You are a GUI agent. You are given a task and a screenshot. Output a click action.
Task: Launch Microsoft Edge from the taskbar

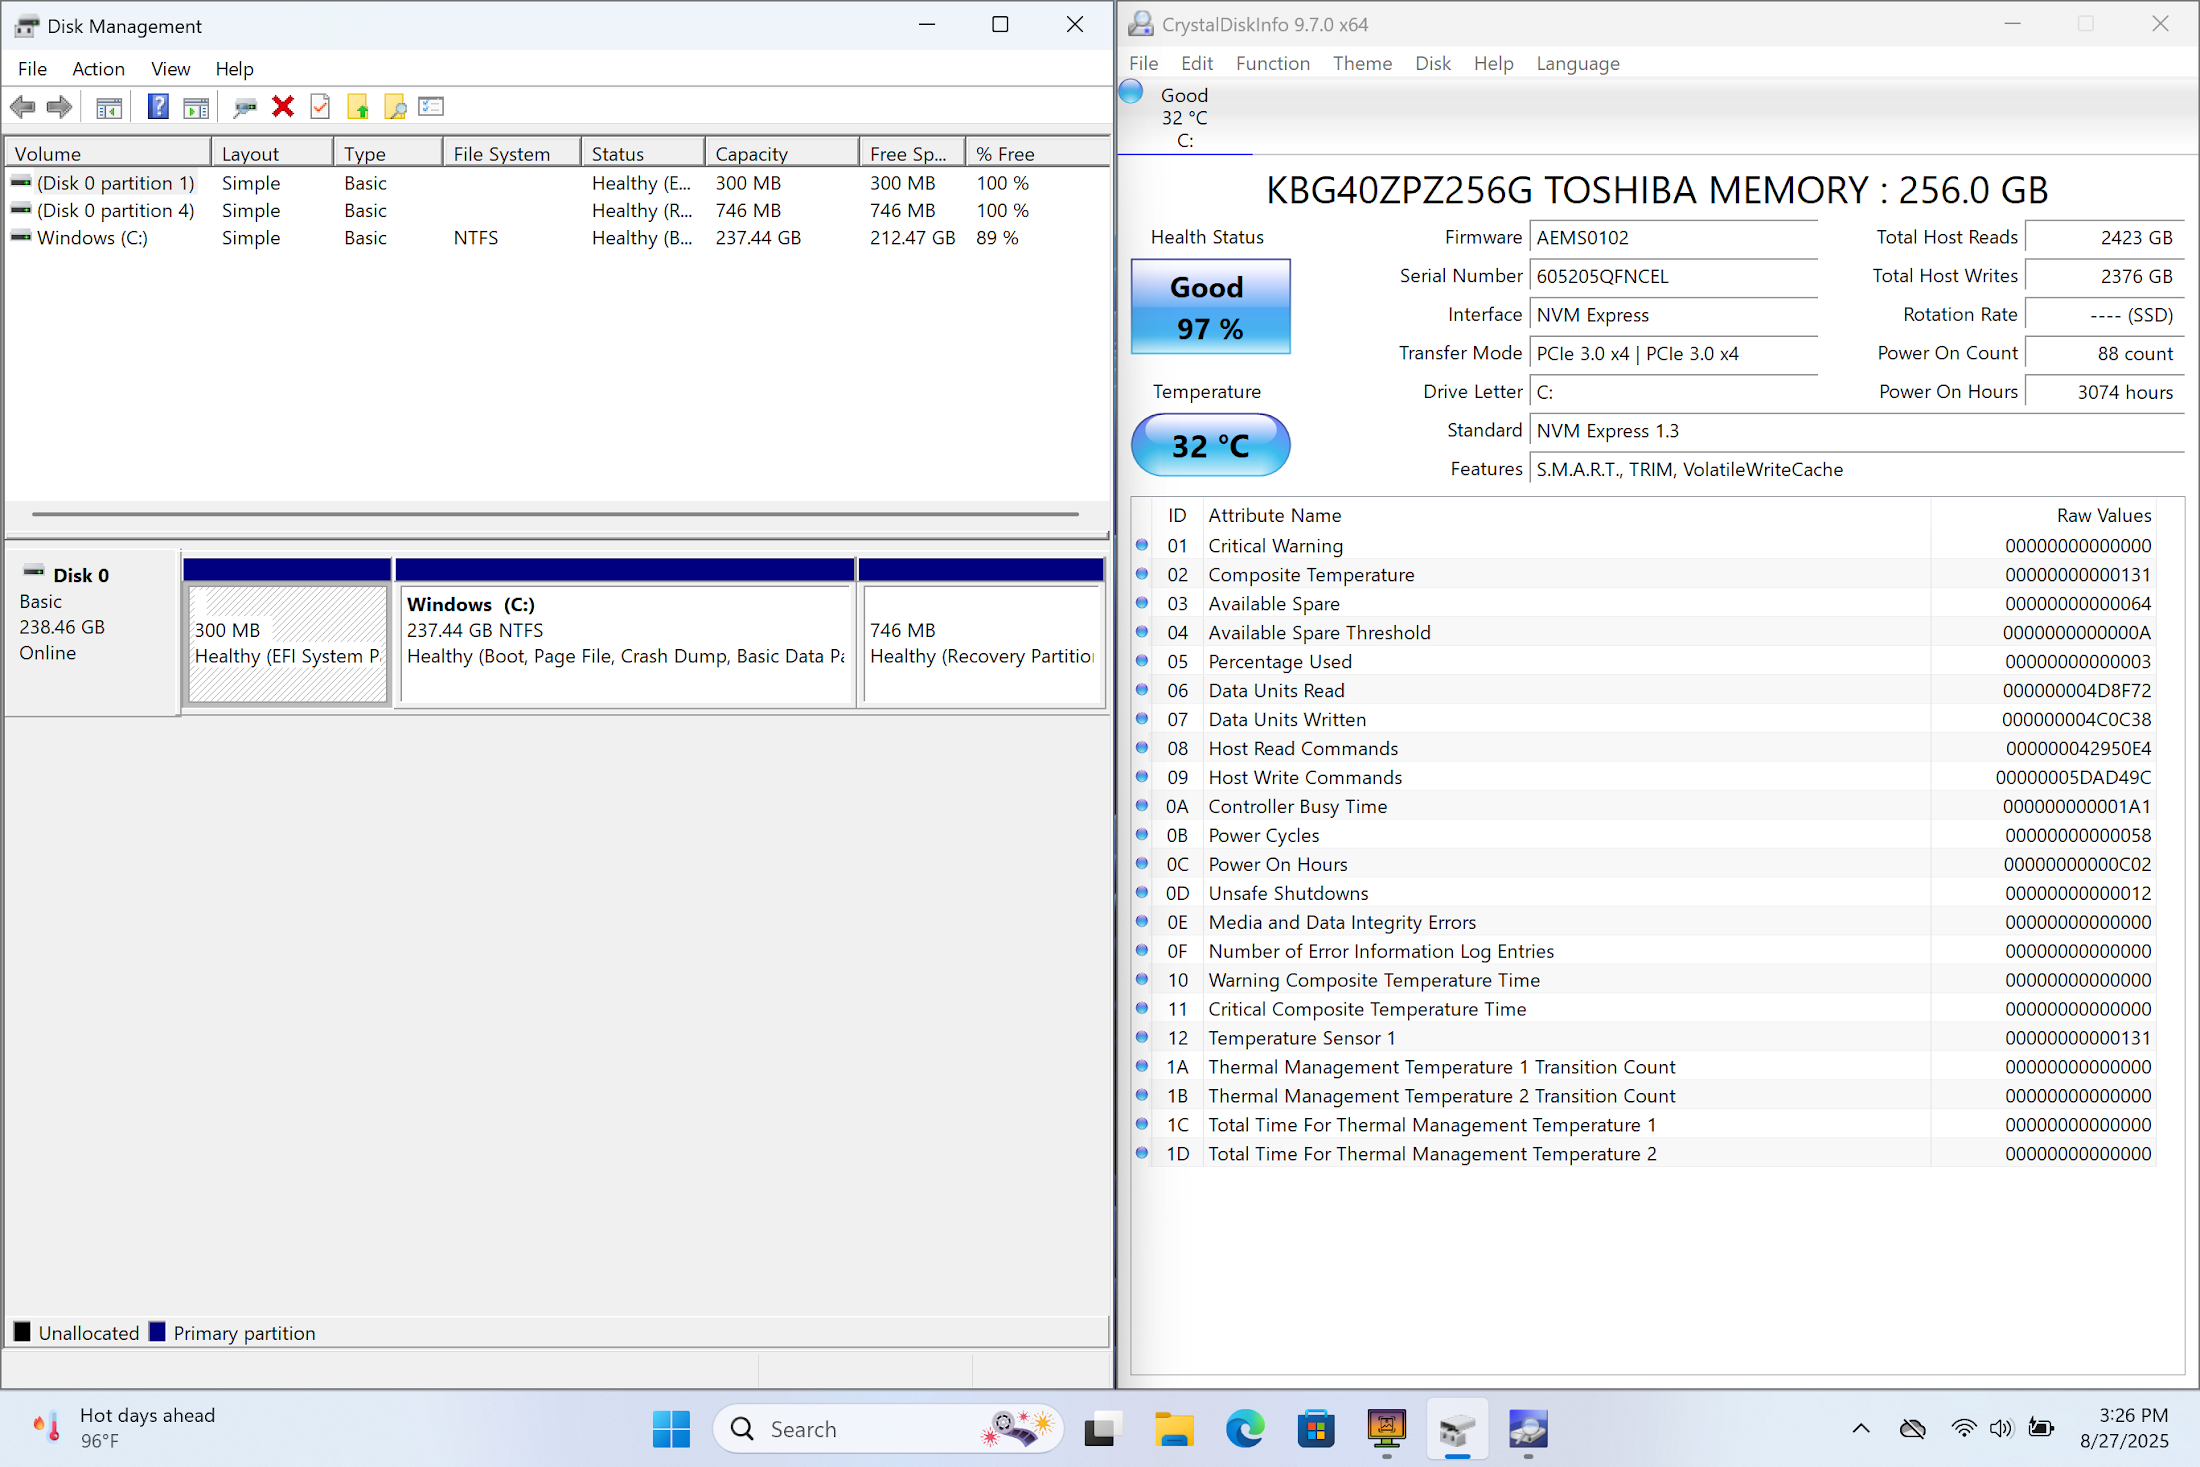click(x=1245, y=1429)
